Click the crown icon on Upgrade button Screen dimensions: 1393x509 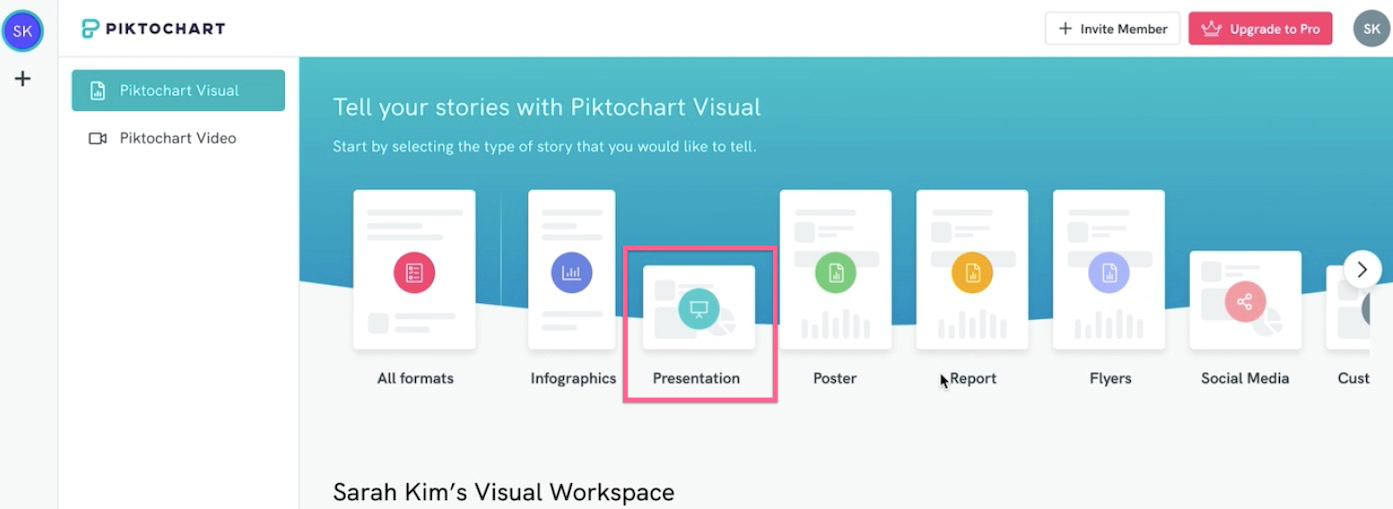(x=1212, y=29)
